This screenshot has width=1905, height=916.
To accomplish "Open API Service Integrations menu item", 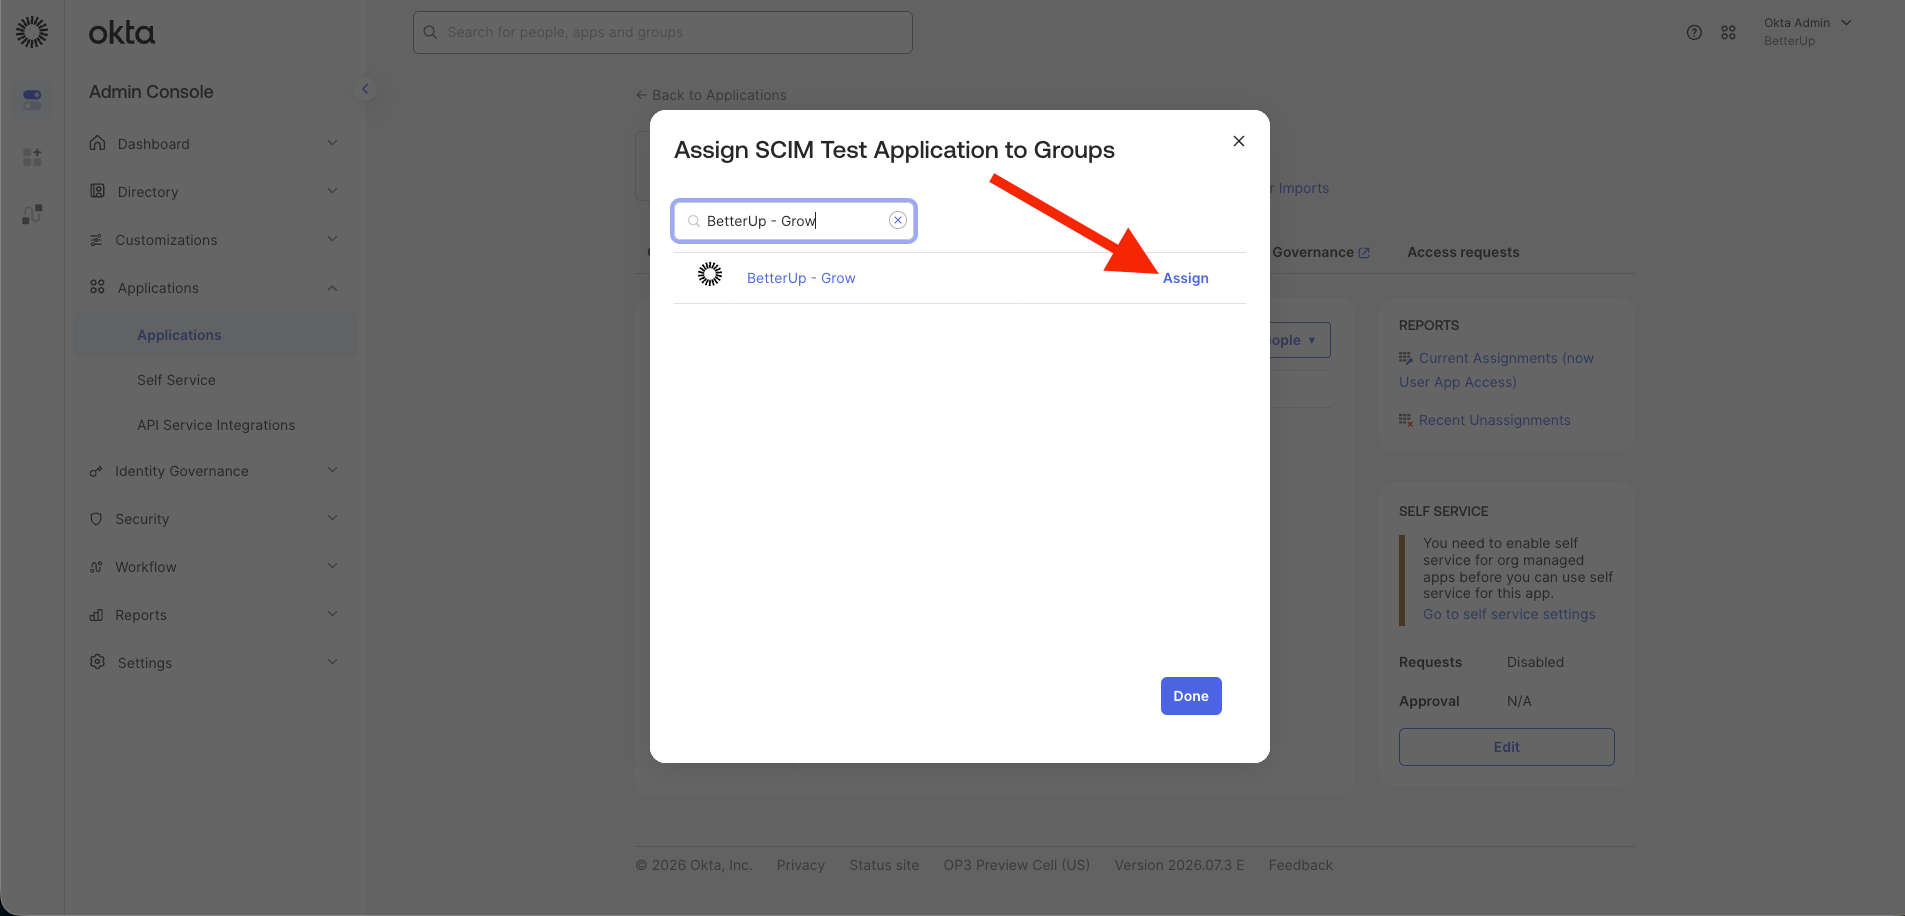I will [215, 425].
